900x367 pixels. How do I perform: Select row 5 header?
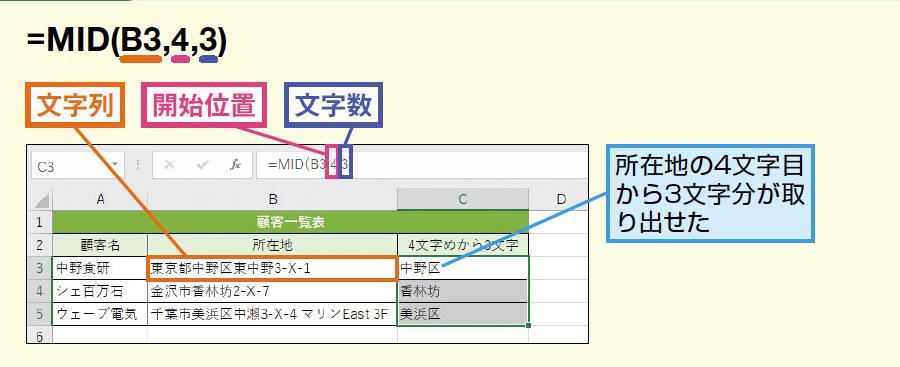click(x=40, y=314)
